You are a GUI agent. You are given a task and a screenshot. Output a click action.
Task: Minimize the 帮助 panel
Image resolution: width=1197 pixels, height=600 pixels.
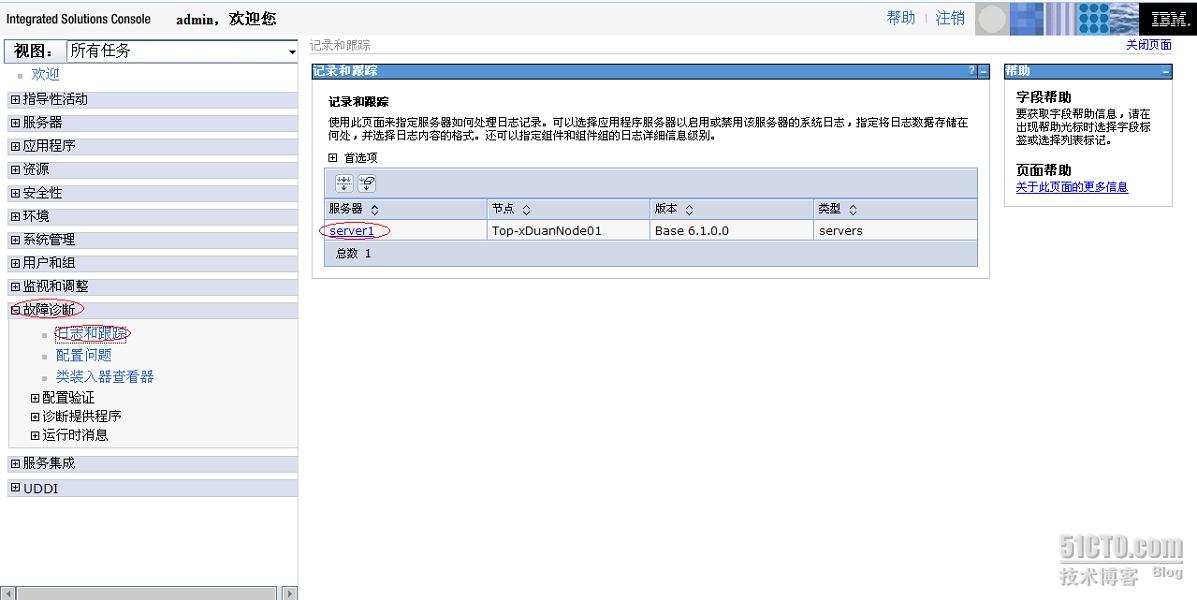[1164, 71]
